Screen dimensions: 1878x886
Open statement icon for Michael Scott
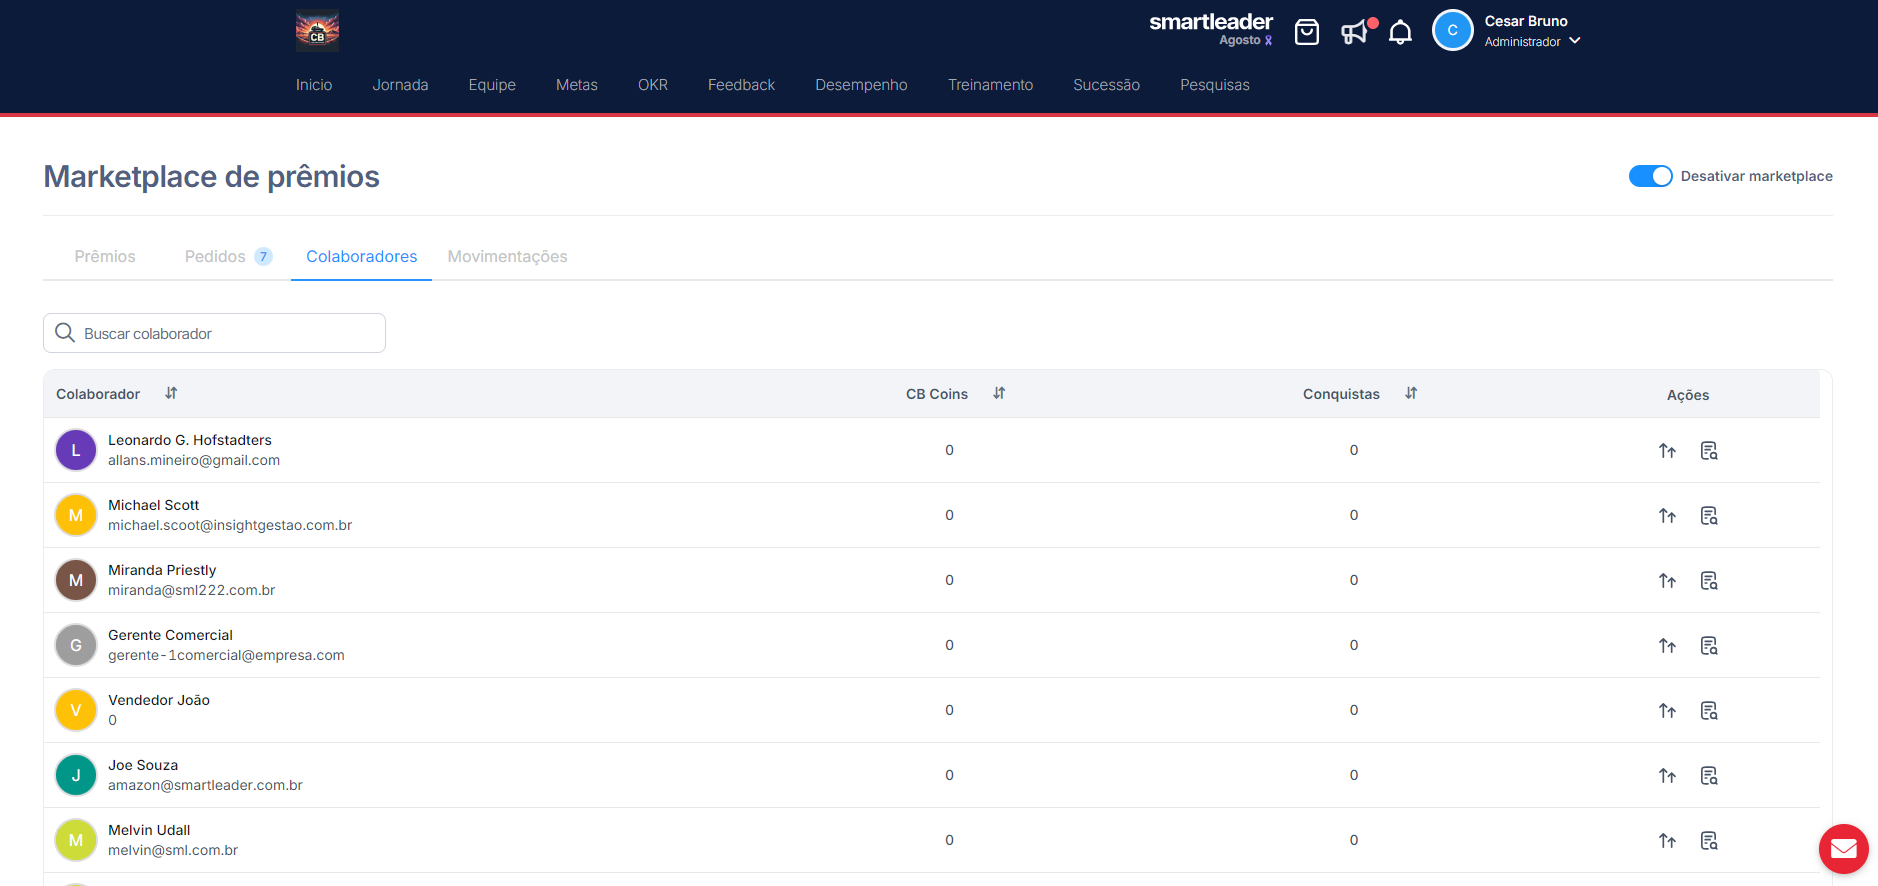click(1709, 516)
